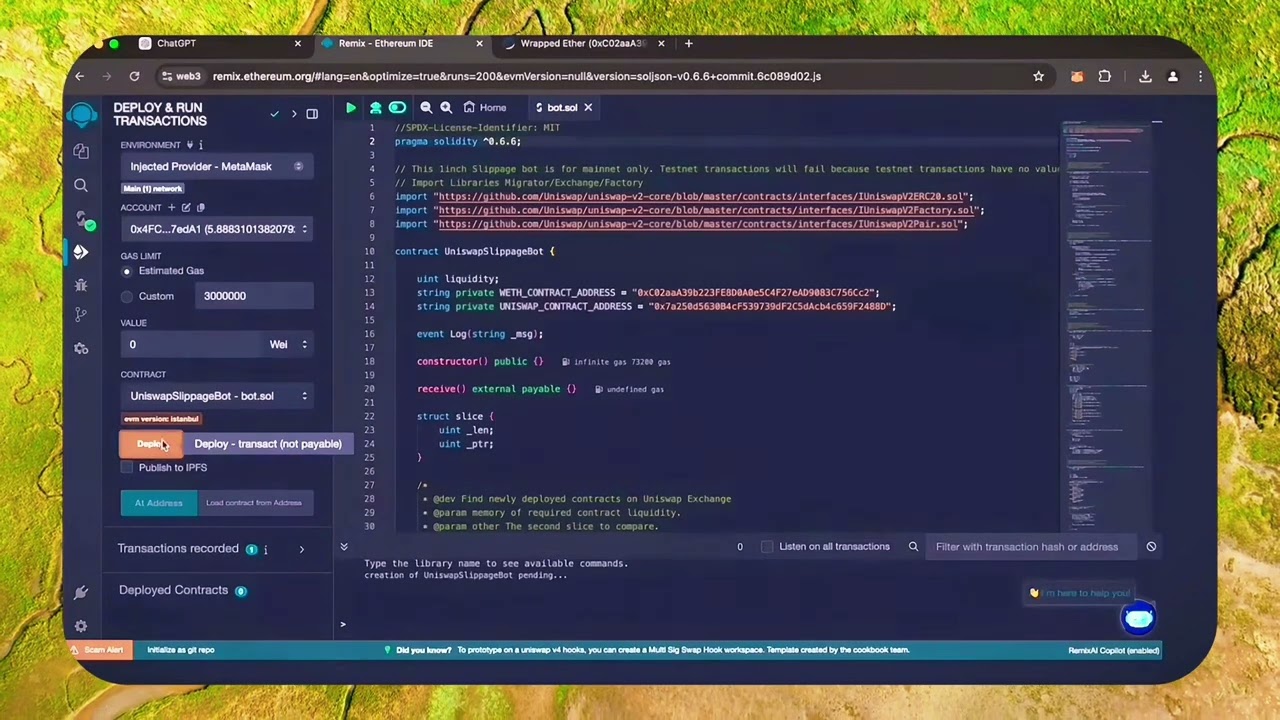
Task: Clear the terminal with the circle-slash icon
Action: click(x=1151, y=546)
